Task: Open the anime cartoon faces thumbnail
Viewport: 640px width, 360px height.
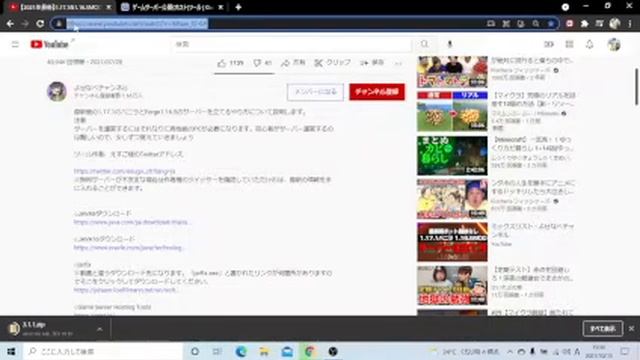Action: pyautogui.click(x=452, y=199)
